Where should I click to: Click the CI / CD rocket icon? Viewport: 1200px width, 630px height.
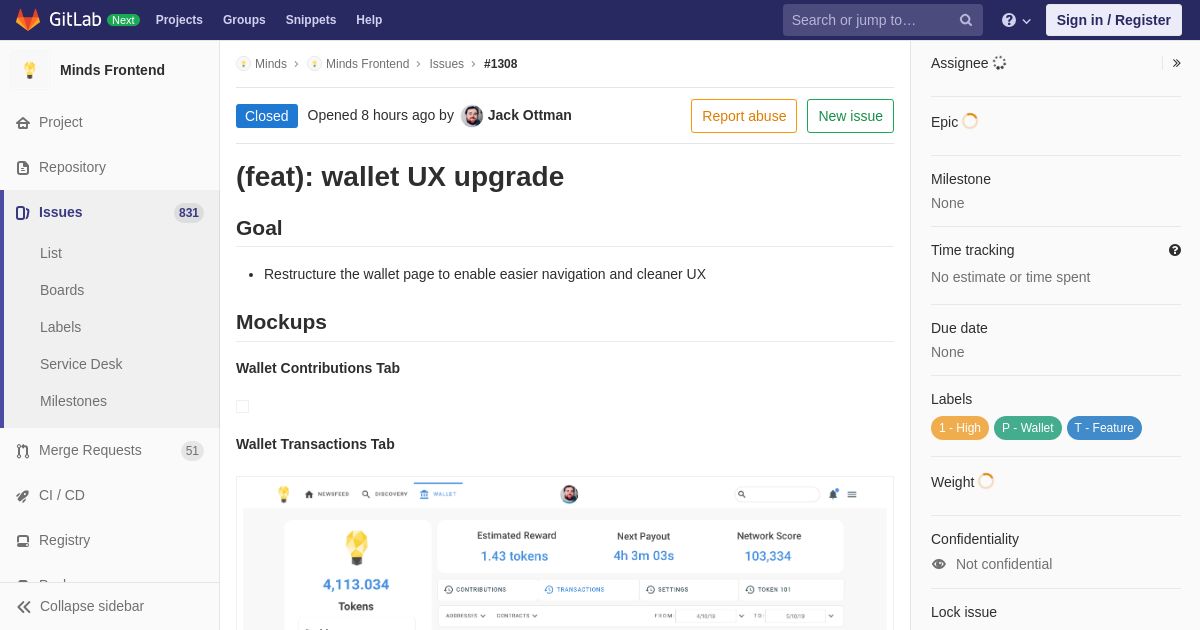click(23, 496)
